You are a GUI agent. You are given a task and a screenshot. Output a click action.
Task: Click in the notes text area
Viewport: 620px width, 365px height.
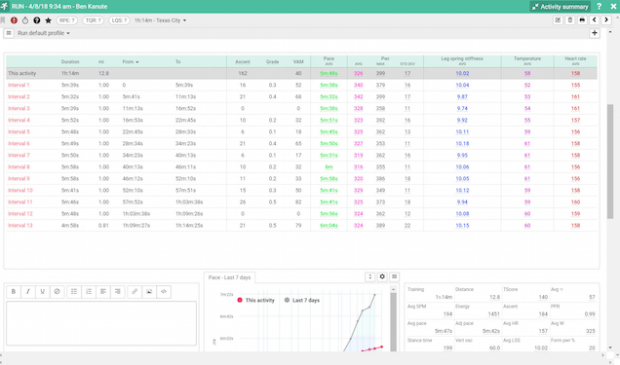point(101,323)
